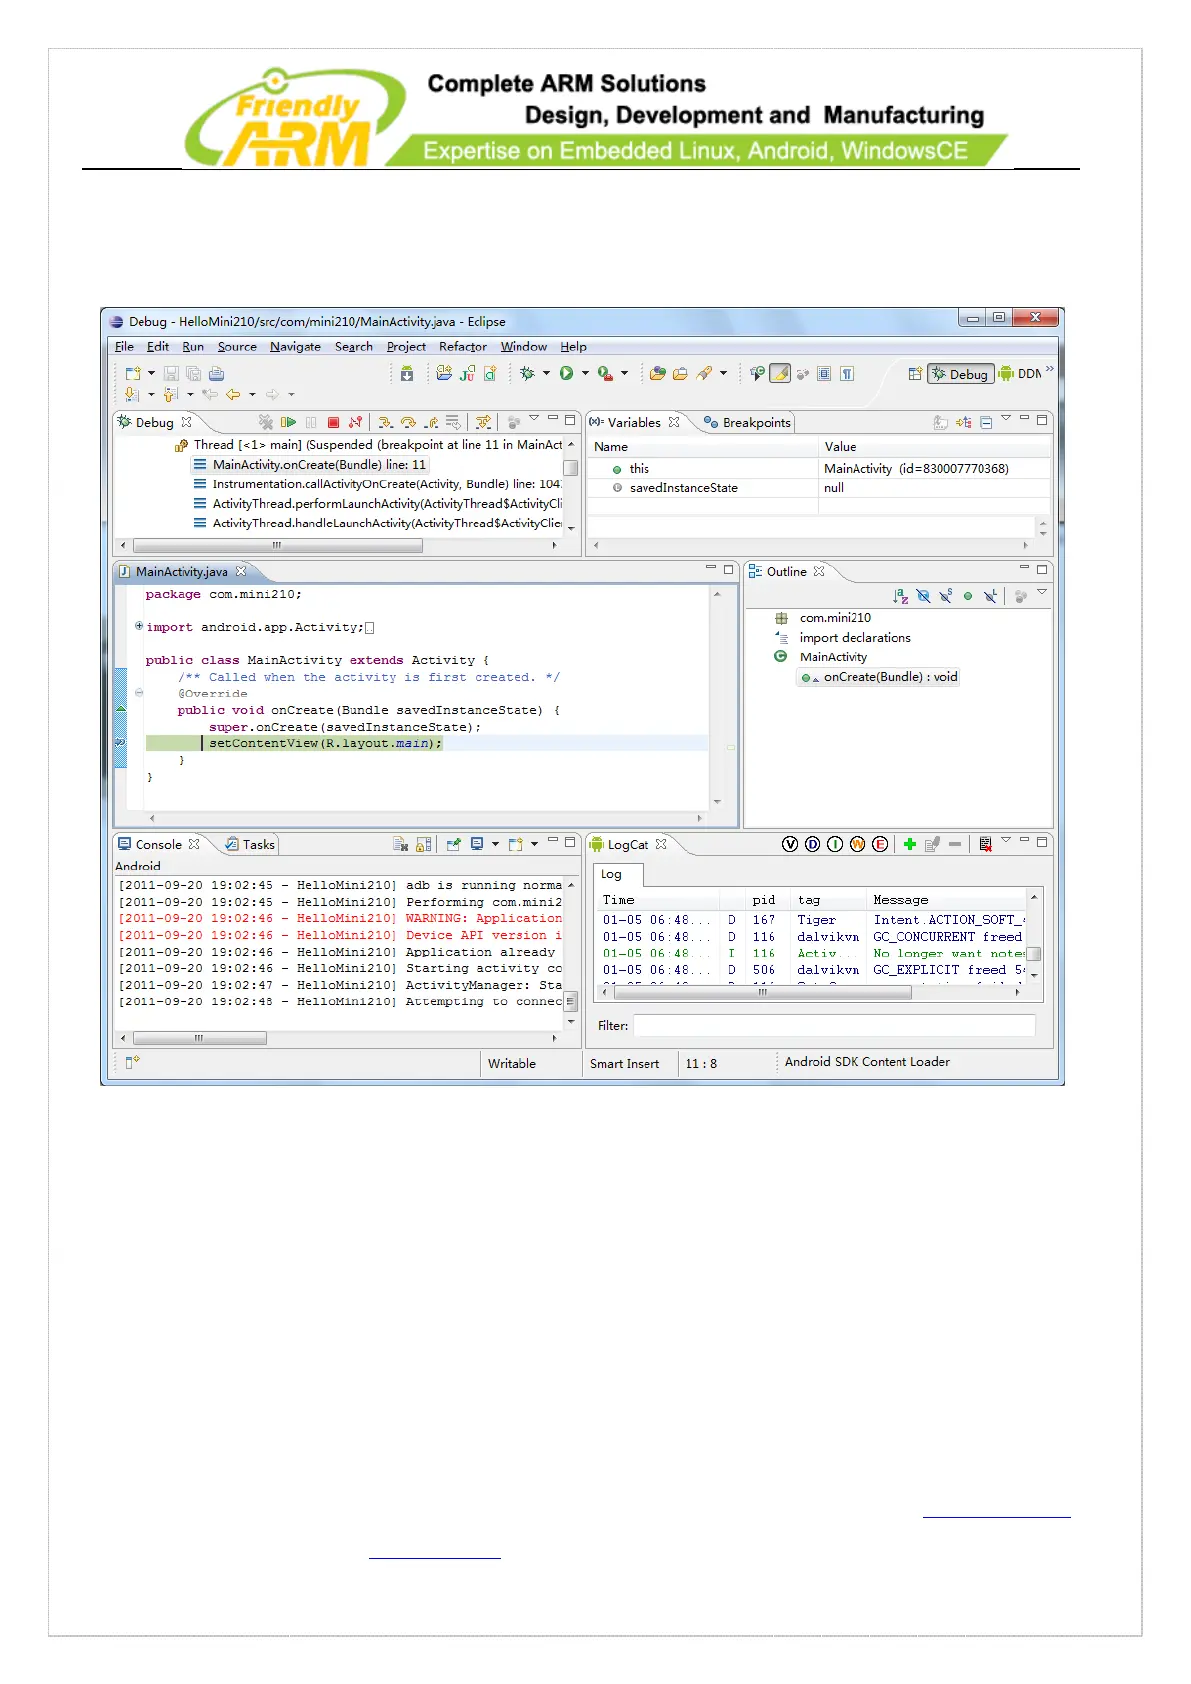The width and height of the screenshot is (1191, 1684).
Task: Sort the Outline view alphabetically
Action: pyautogui.click(x=900, y=596)
